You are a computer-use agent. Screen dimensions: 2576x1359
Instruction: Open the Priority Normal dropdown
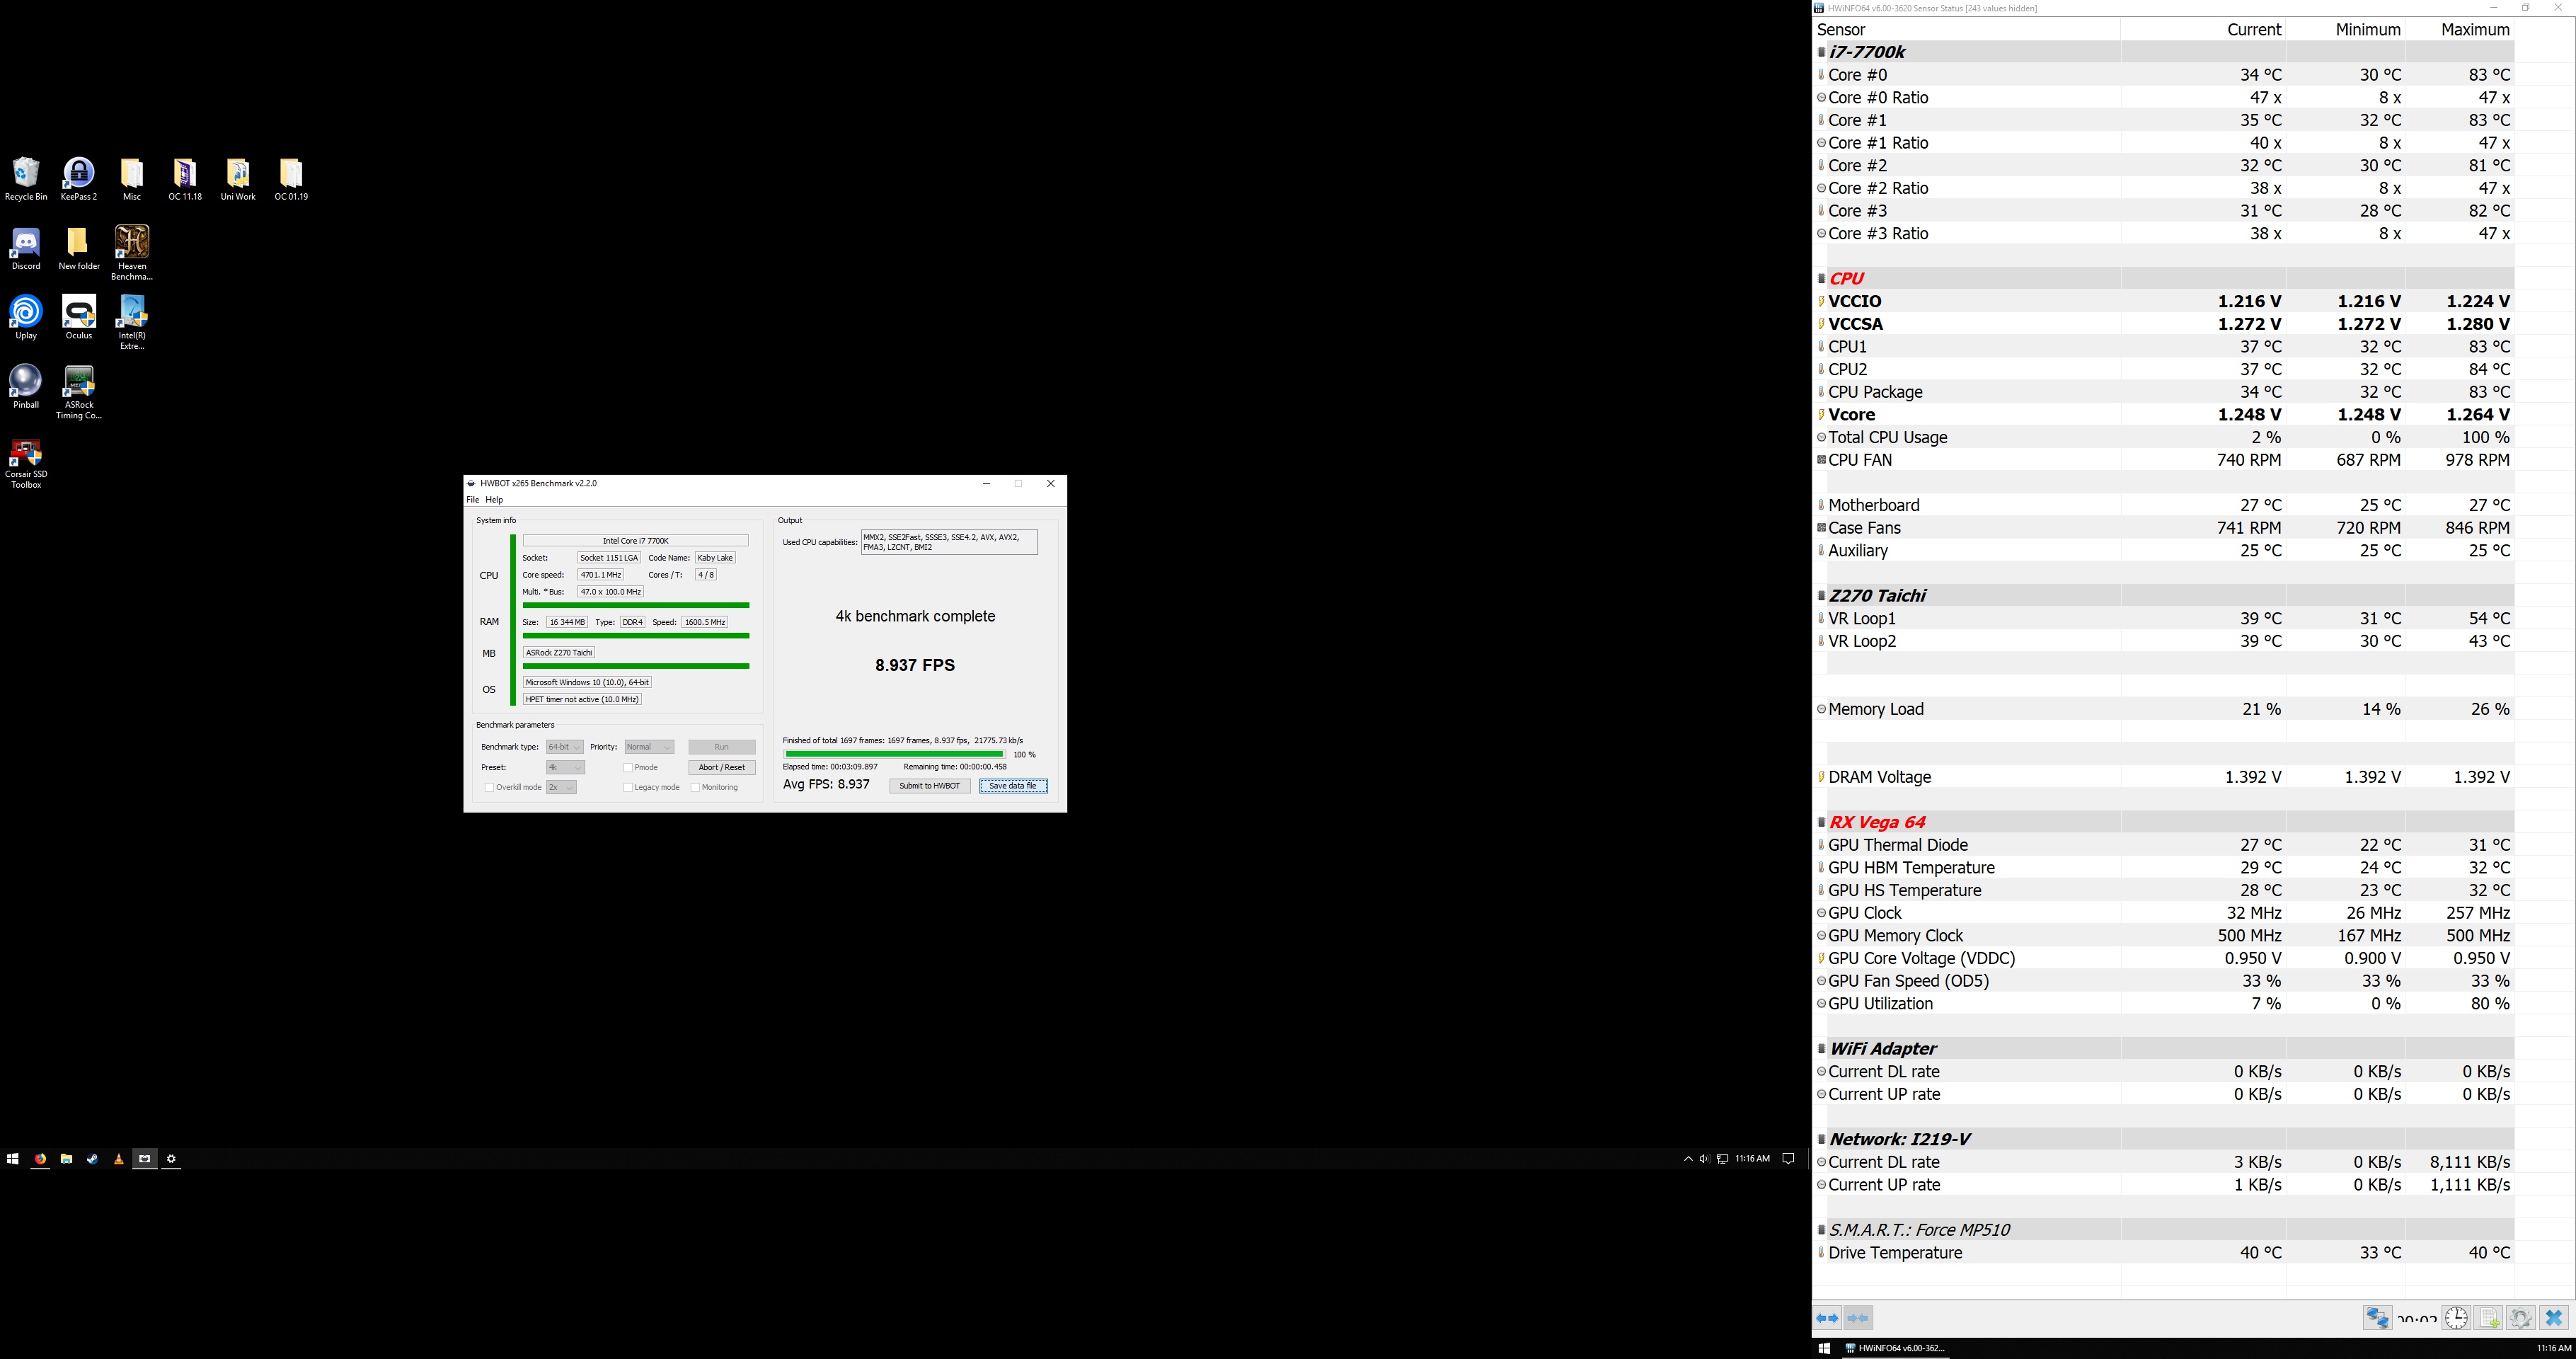(x=649, y=747)
